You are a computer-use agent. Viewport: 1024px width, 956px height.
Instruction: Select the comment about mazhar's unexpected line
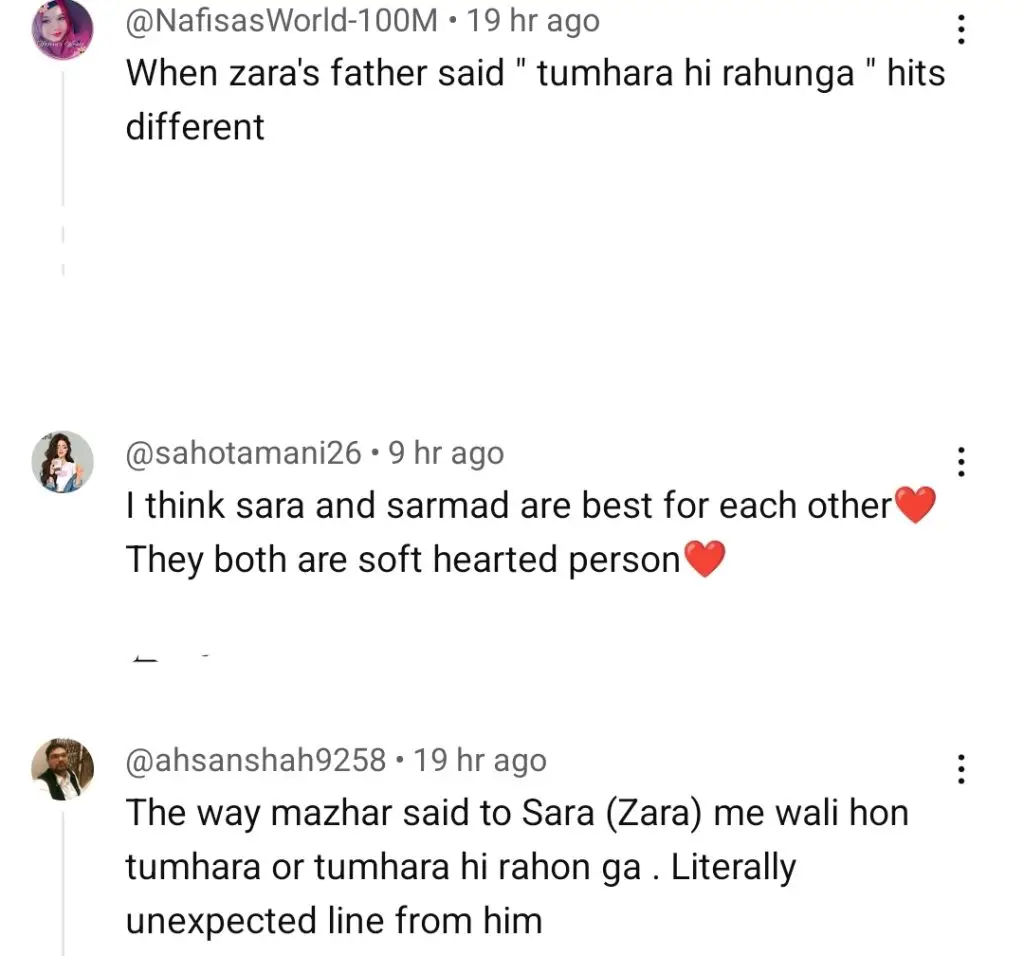517,867
